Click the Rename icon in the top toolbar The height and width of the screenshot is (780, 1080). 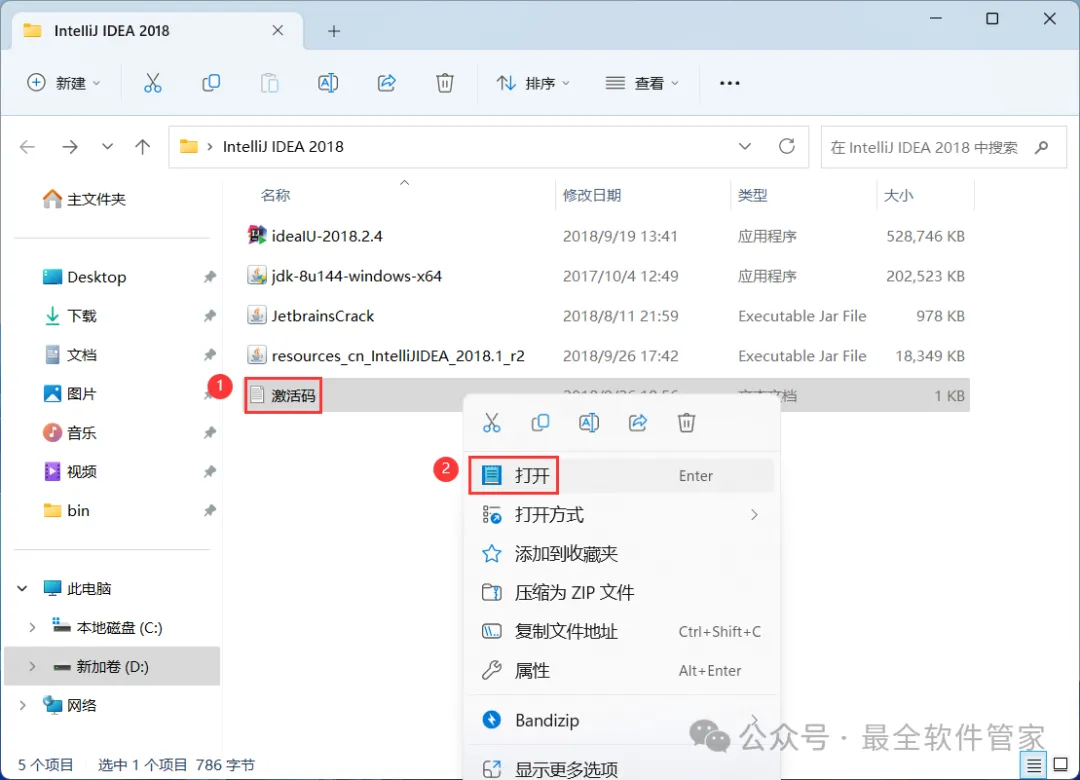(x=328, y=83)
